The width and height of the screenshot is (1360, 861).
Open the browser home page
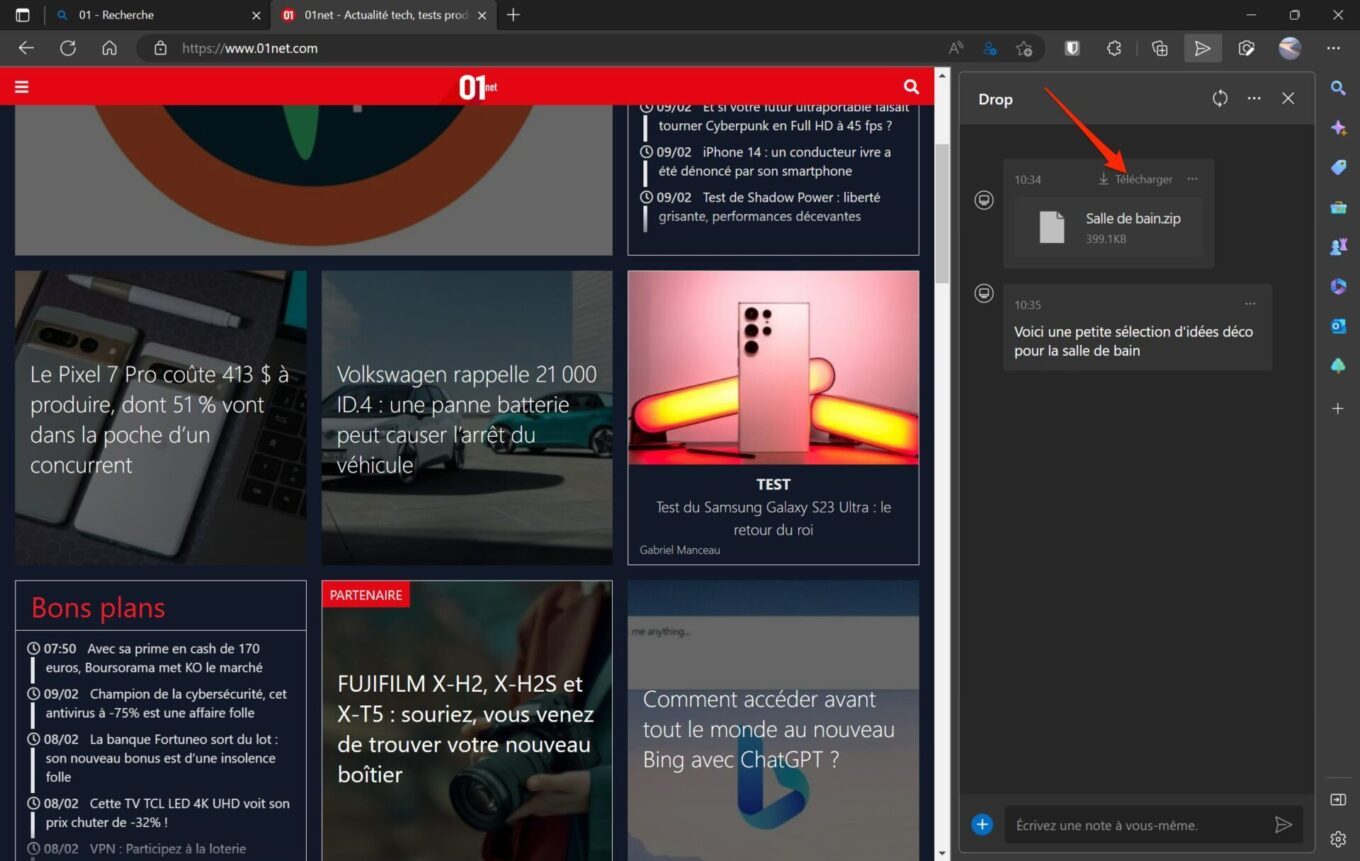pyautogui.click(x=110, y=48)
